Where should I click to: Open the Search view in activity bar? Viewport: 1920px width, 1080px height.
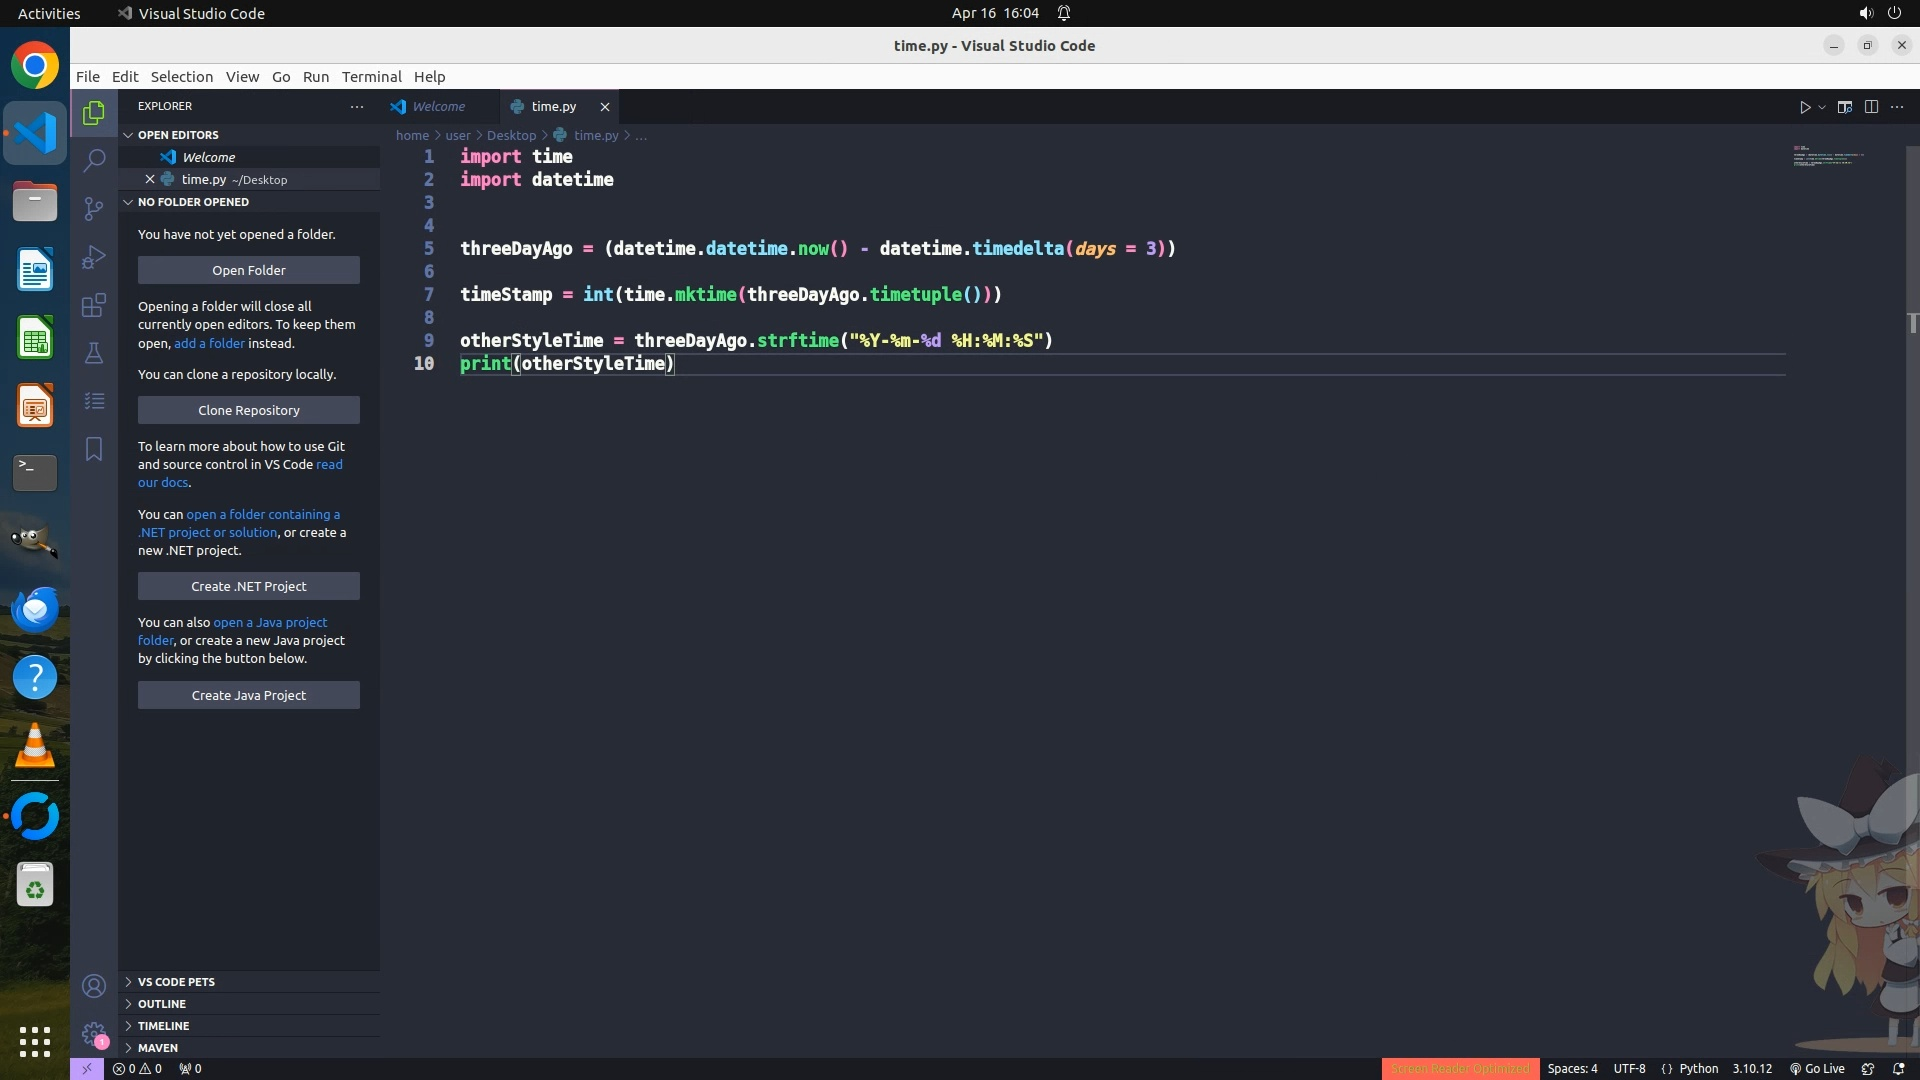pos(94,160)
